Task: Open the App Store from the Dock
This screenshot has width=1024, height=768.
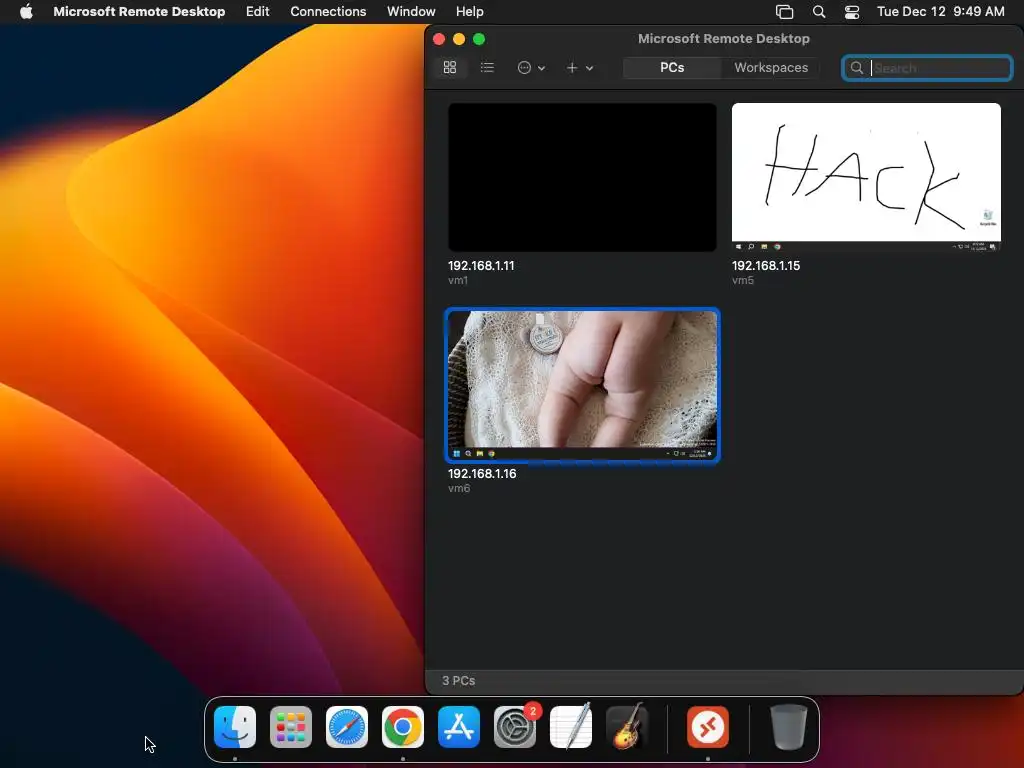Action: 459,727
